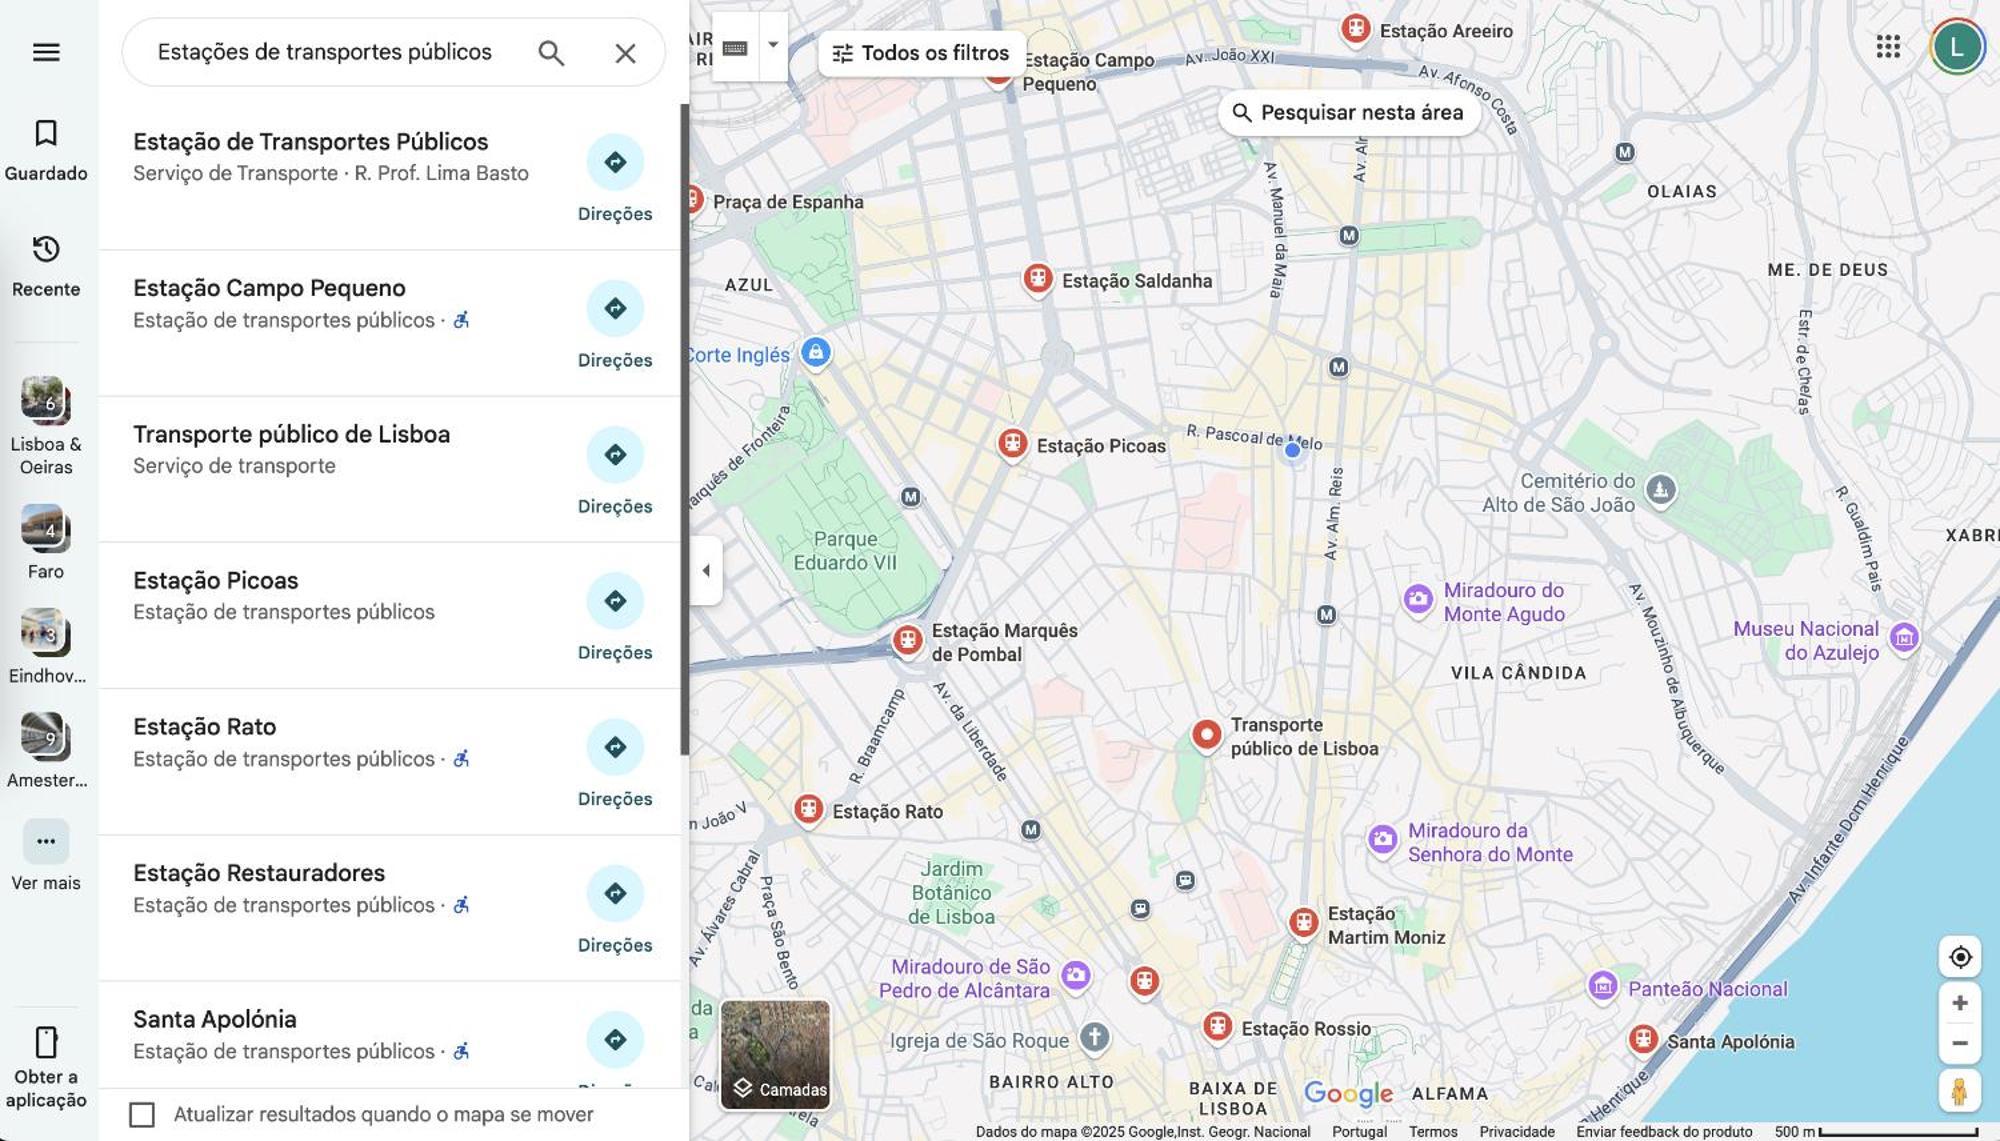Clear the search with X icon

click(x=625, y=53)
